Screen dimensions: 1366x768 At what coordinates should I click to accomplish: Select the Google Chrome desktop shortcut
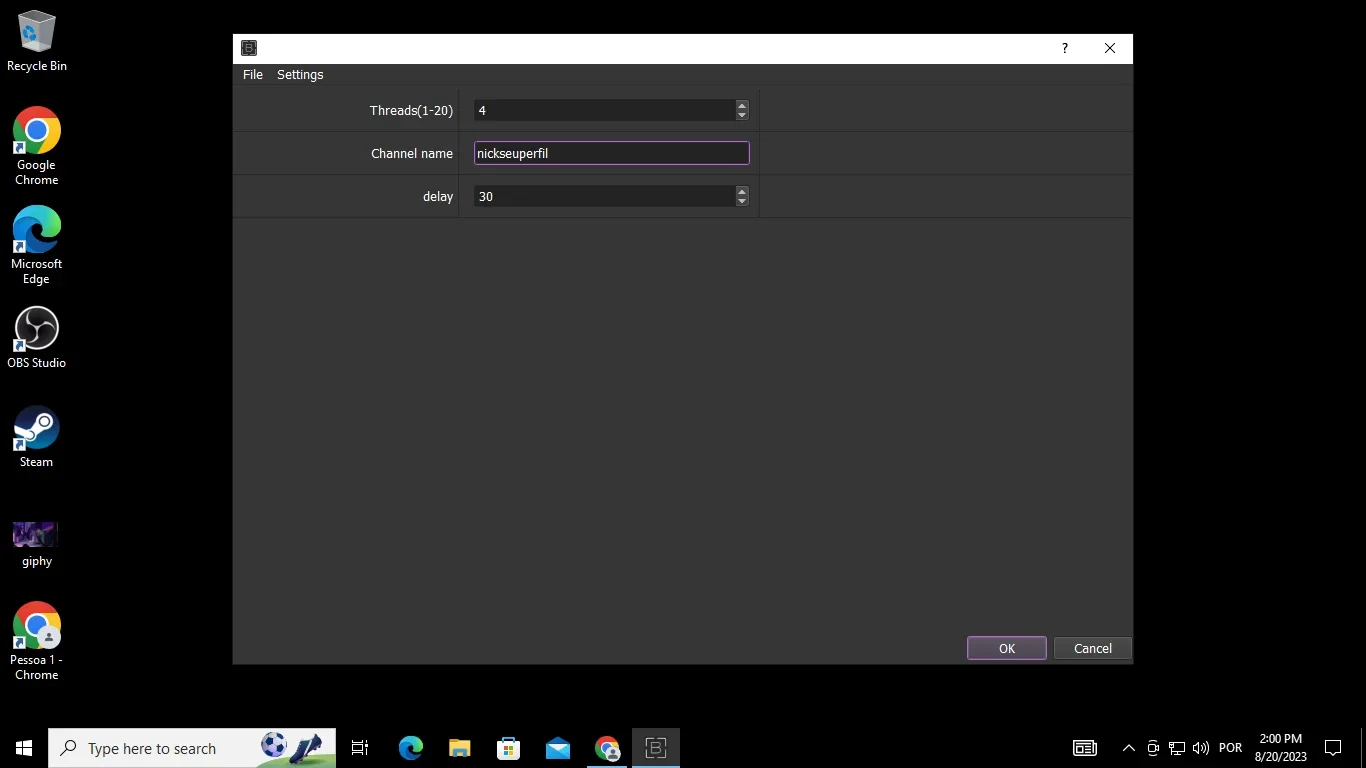point(37,146)
